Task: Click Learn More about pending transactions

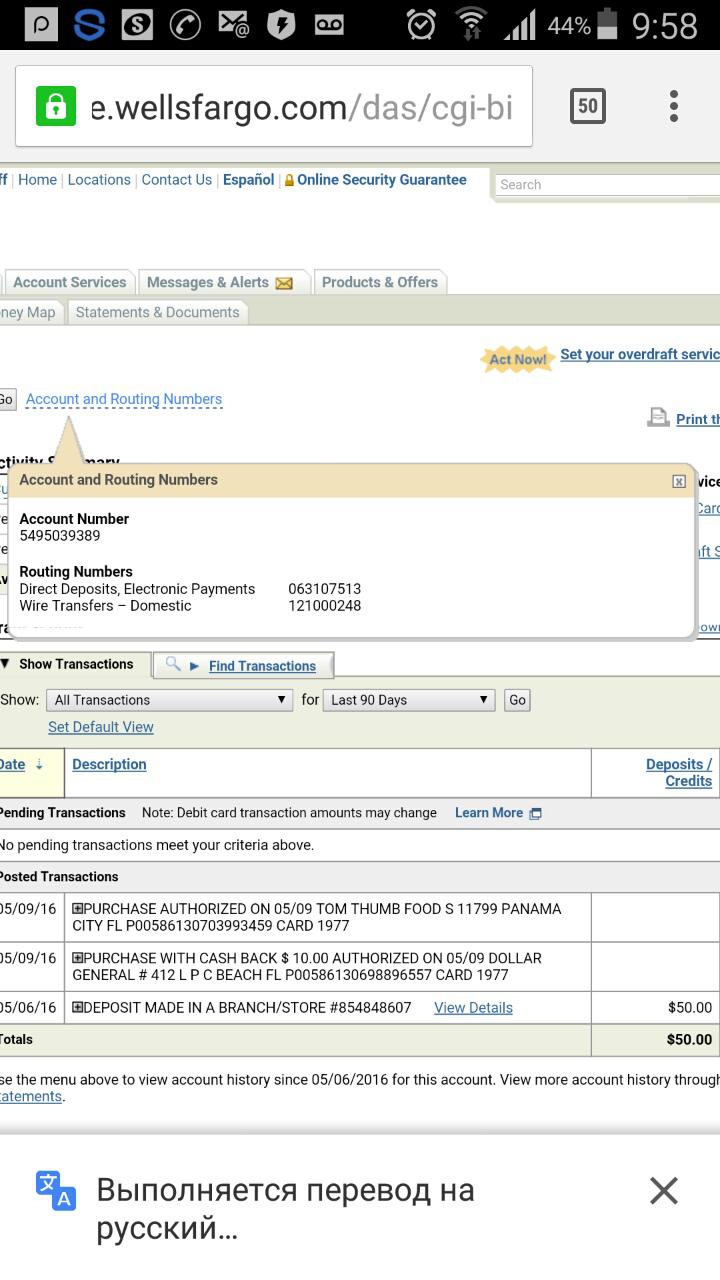Action: tap(489, 813)
